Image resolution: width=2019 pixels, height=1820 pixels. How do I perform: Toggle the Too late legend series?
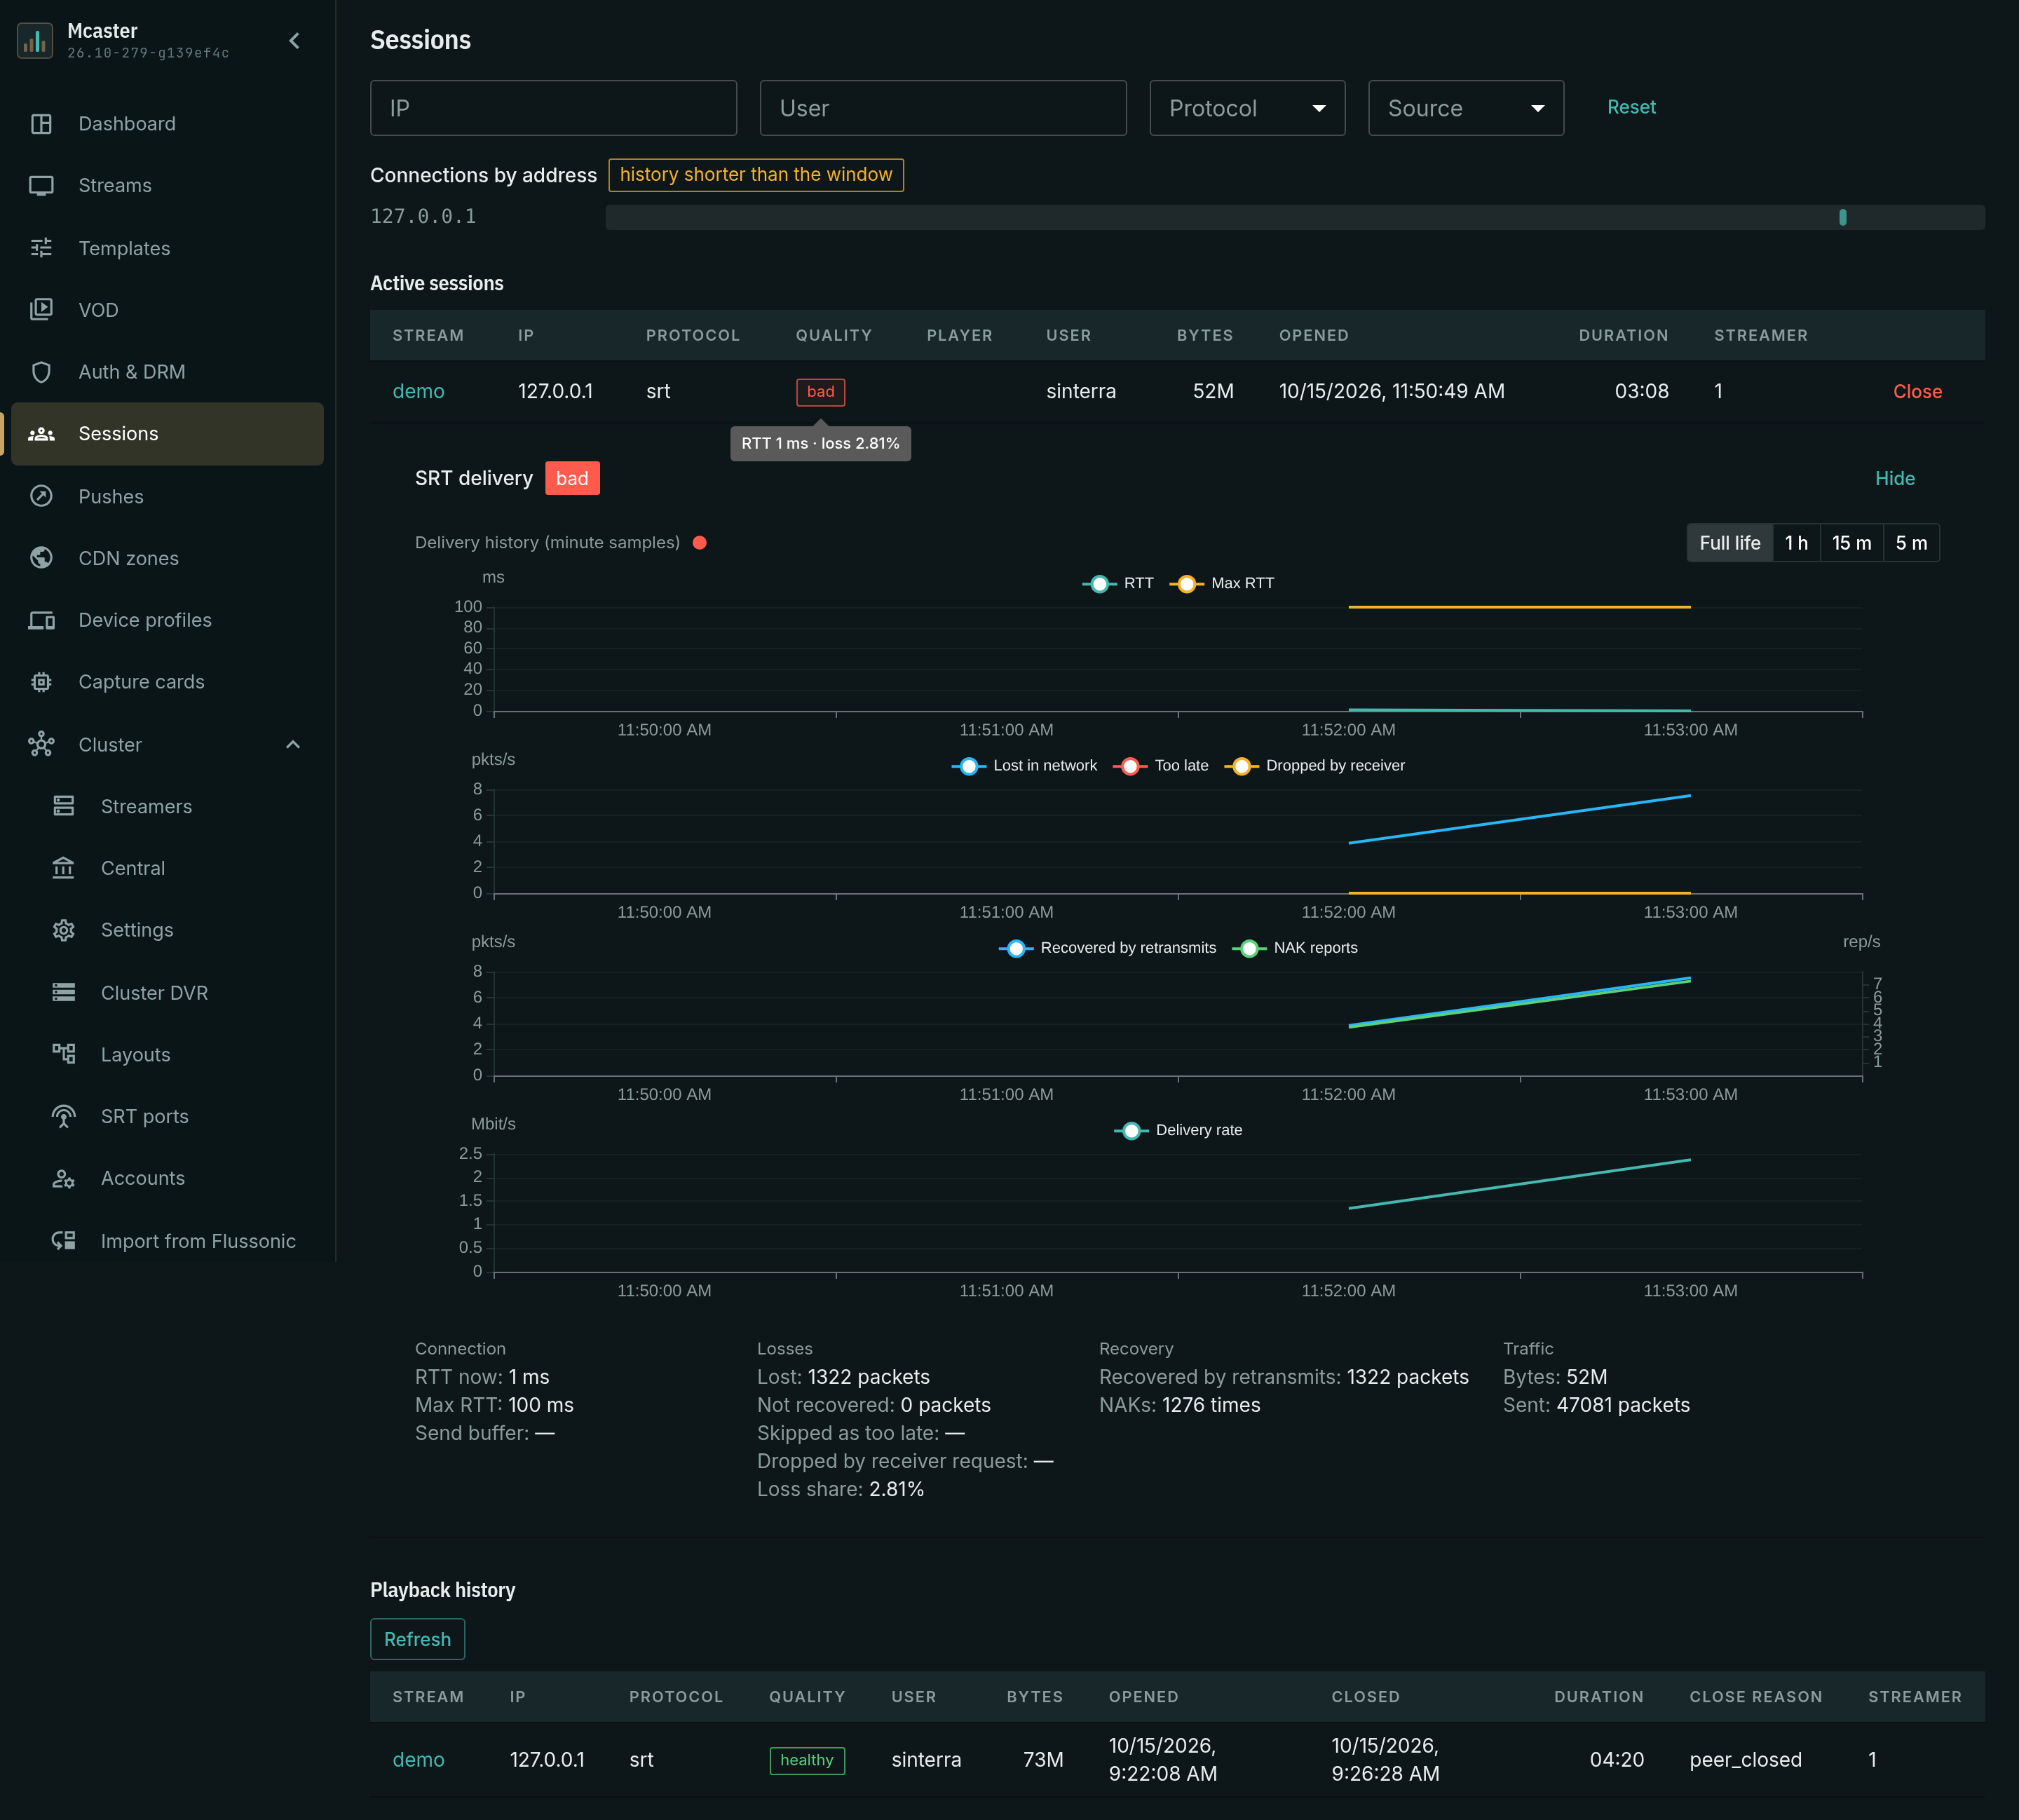tap(1160, 765)
